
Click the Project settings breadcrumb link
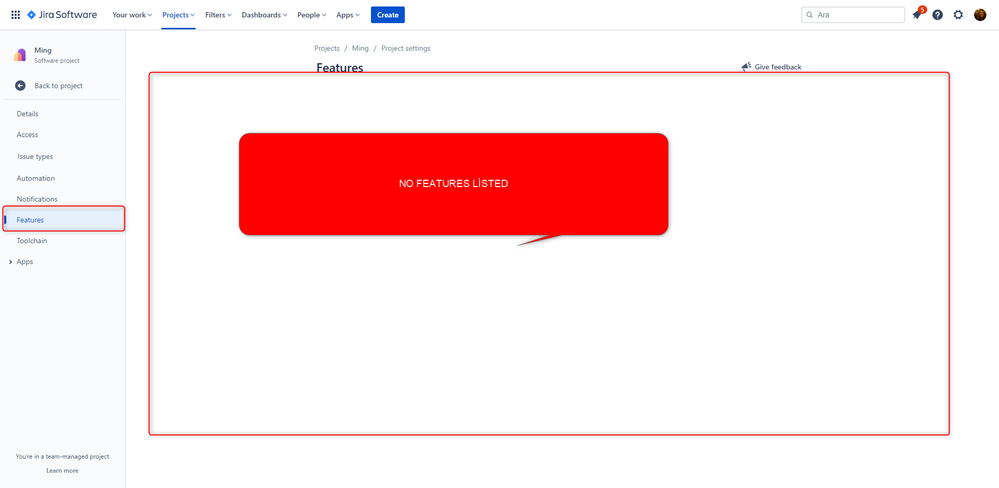pos(406,48)
